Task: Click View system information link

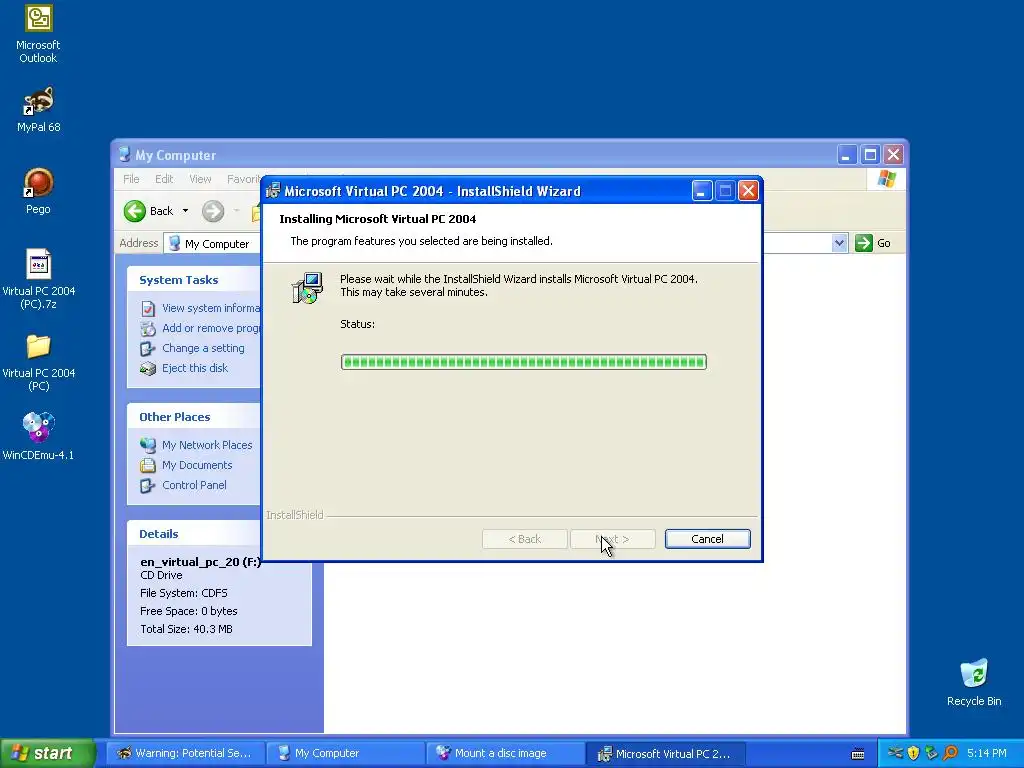Action: pyautogui.click(x=210, y=308)
